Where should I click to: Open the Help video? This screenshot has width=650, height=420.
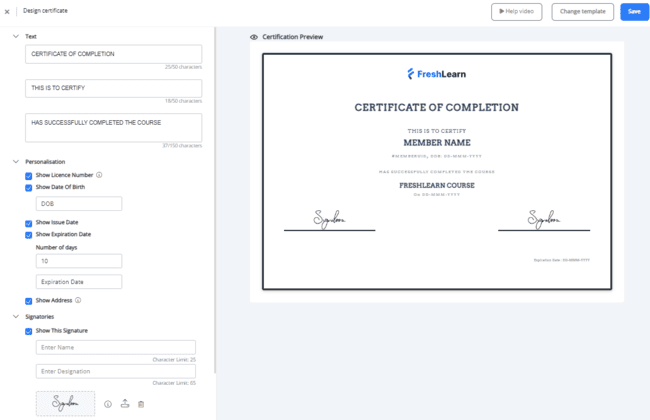[x=517, y=12]
